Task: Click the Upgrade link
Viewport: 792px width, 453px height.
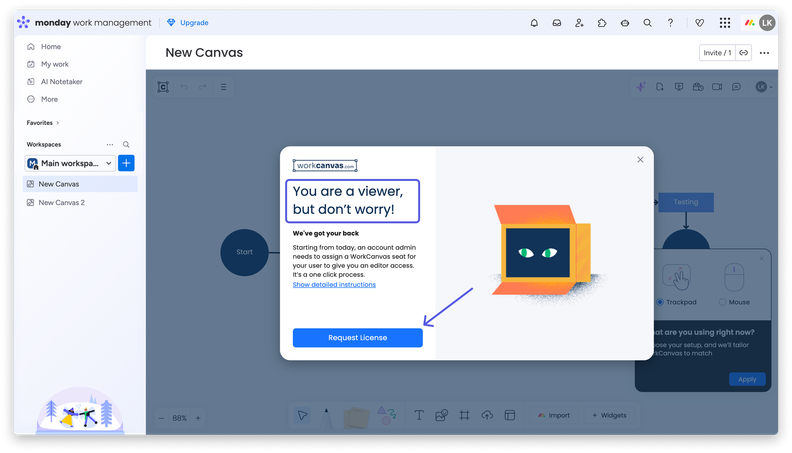Action: tap(188, 23)
